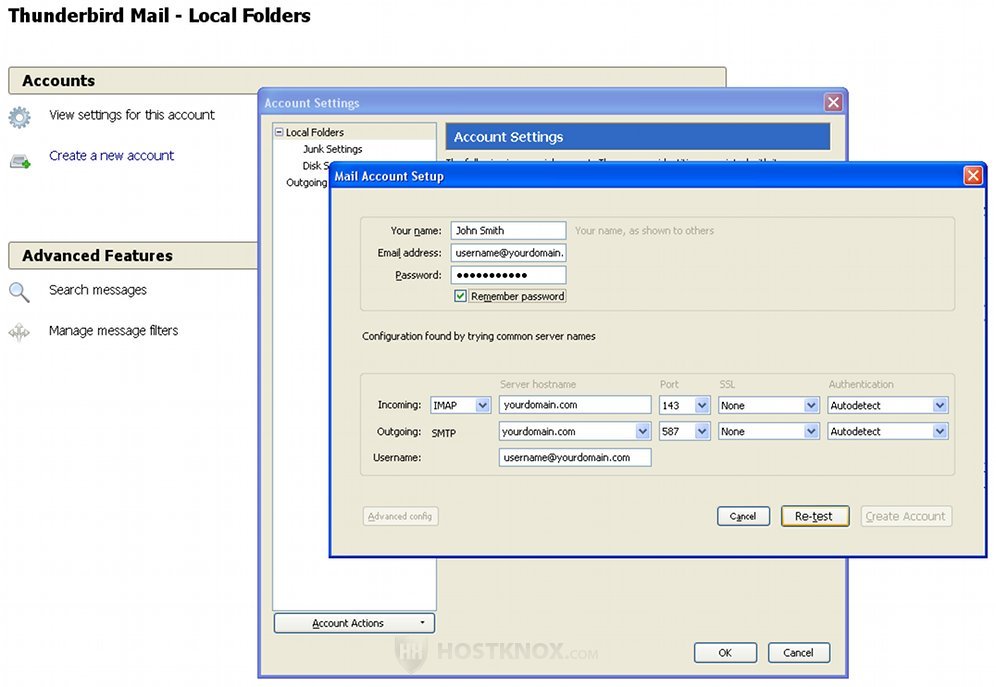This screenshot has width=996, height=687.
Task: Open the Outgoing server hostname dropdown
Action: click(642, 432)
